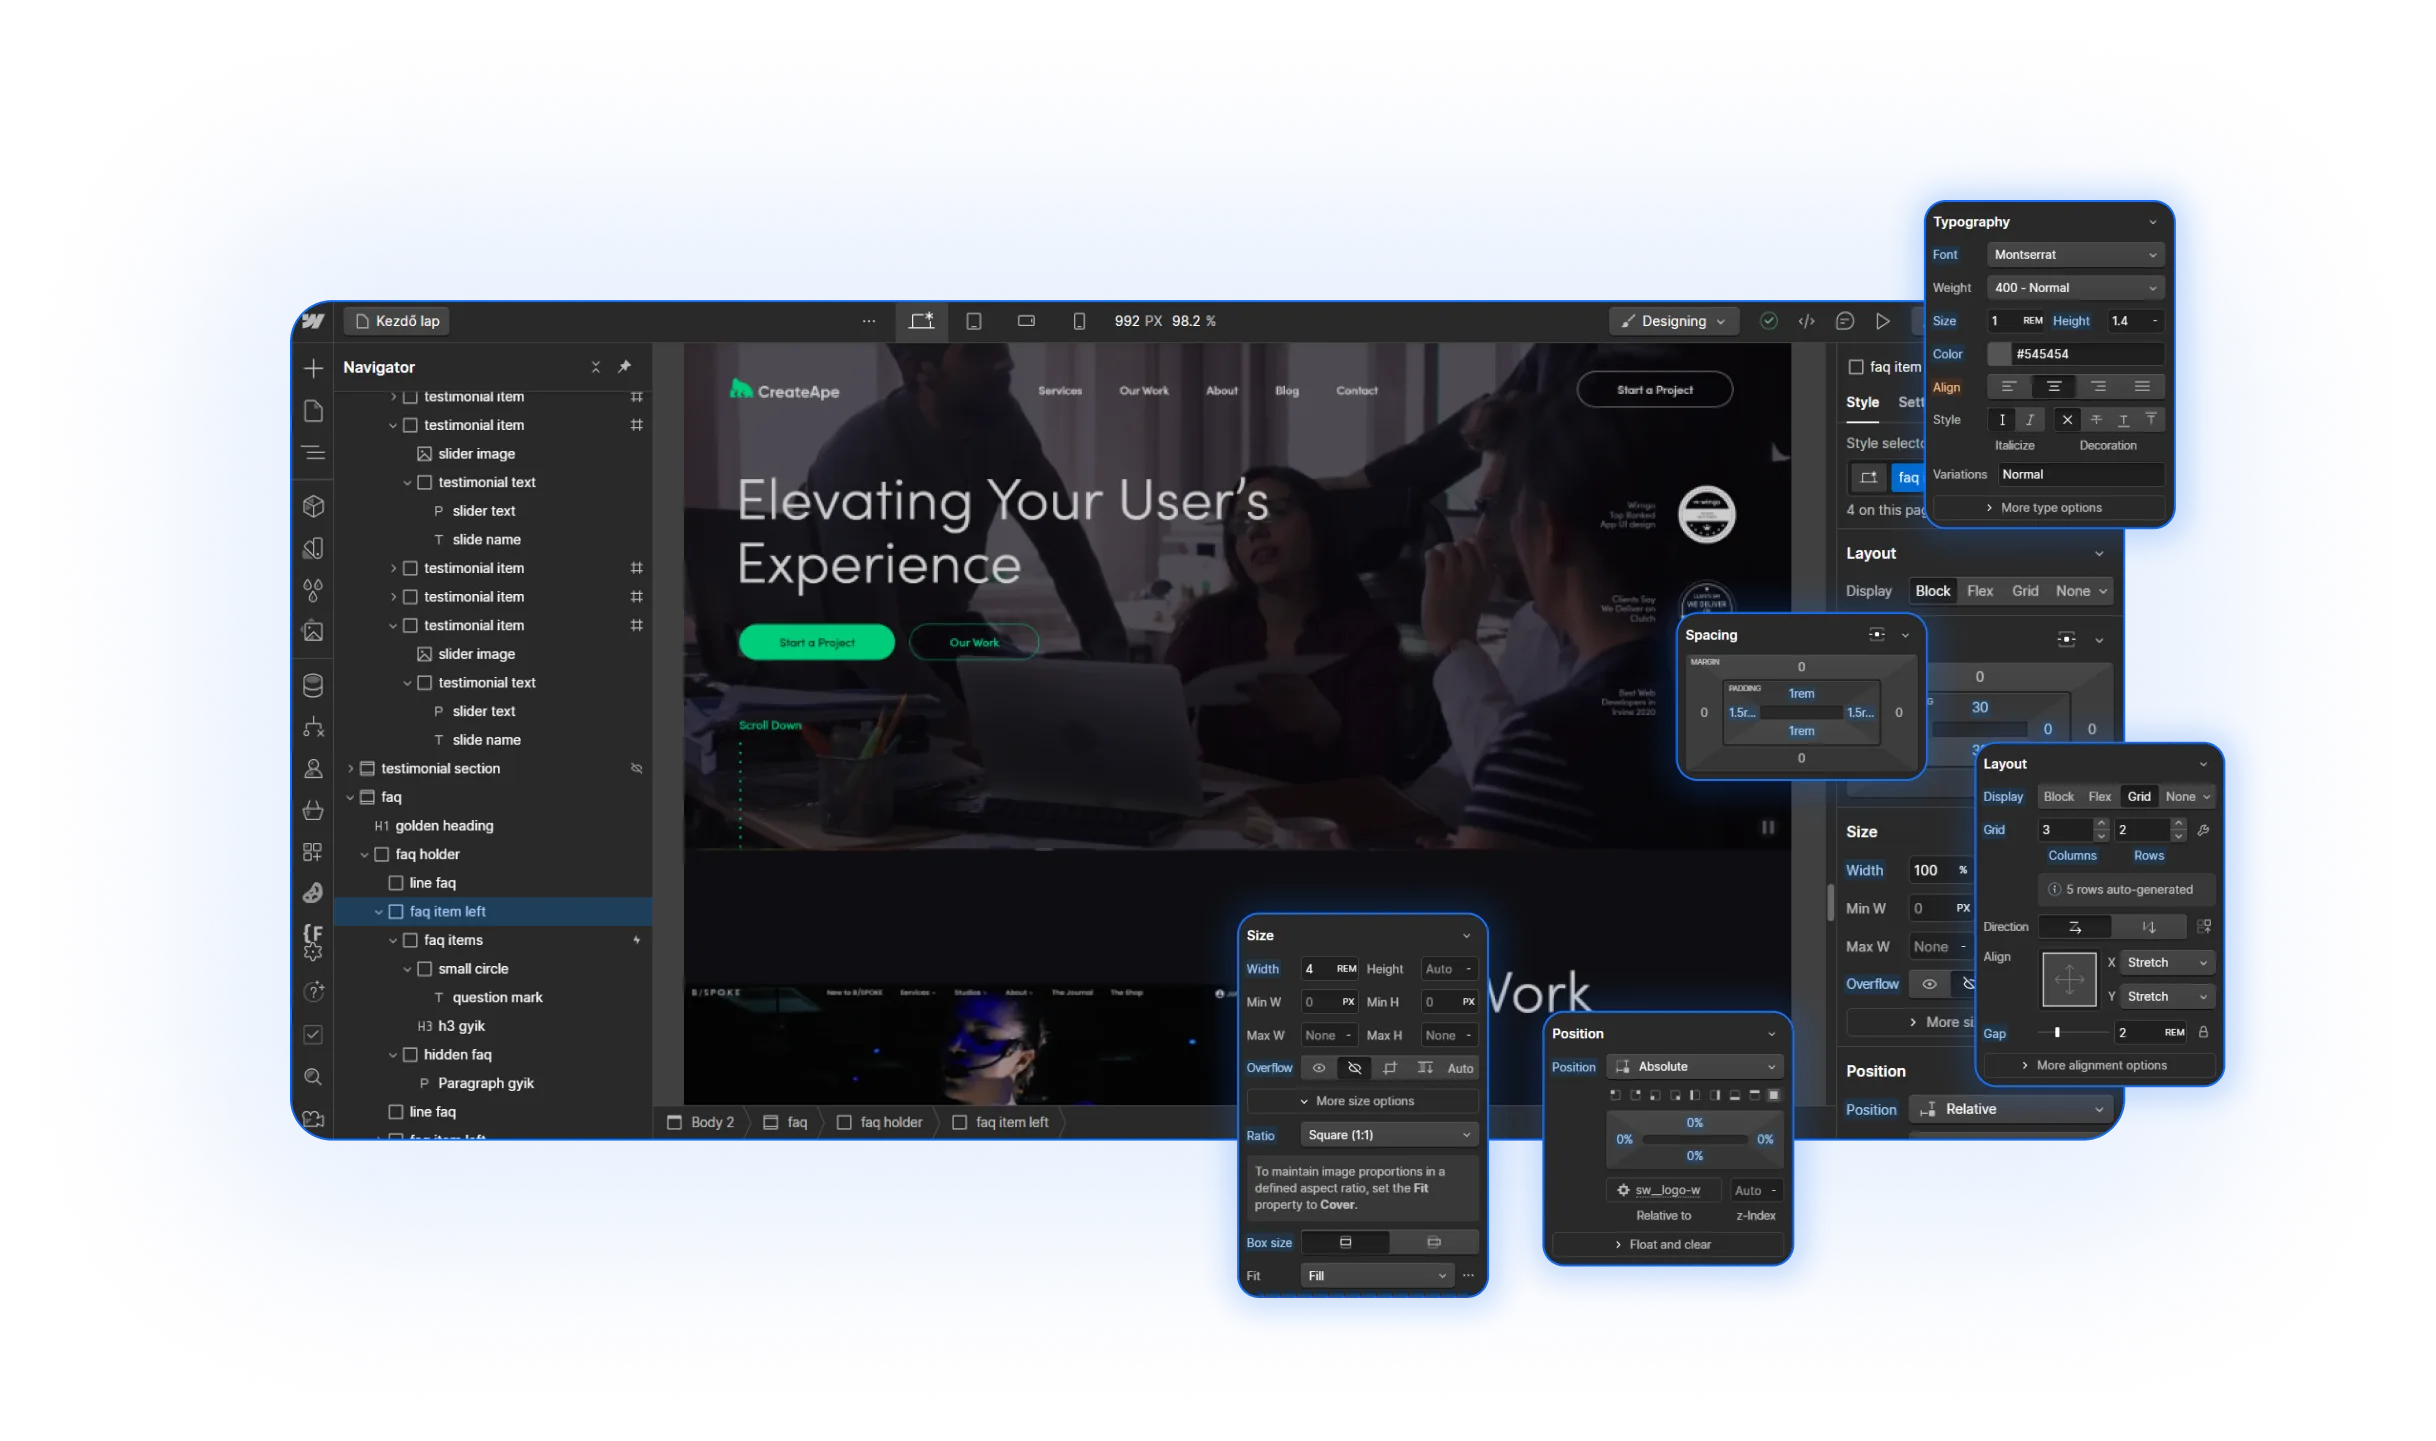Click the preview play icon in top bar
The image size is (2436, 1441).
(x=1883, y=321)
